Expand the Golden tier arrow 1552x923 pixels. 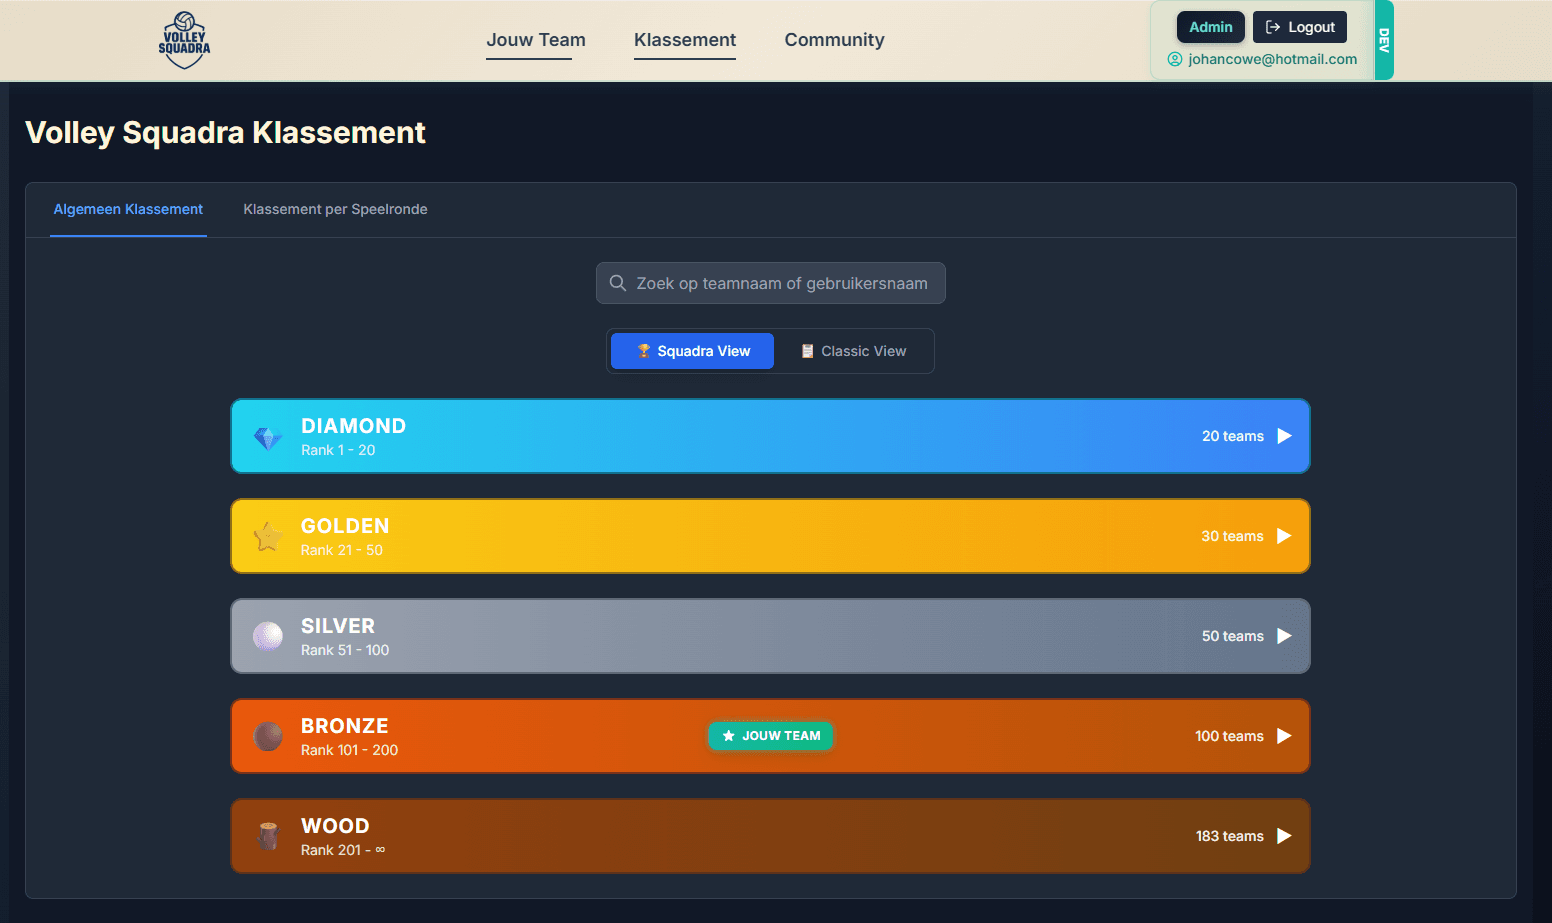1284,536
